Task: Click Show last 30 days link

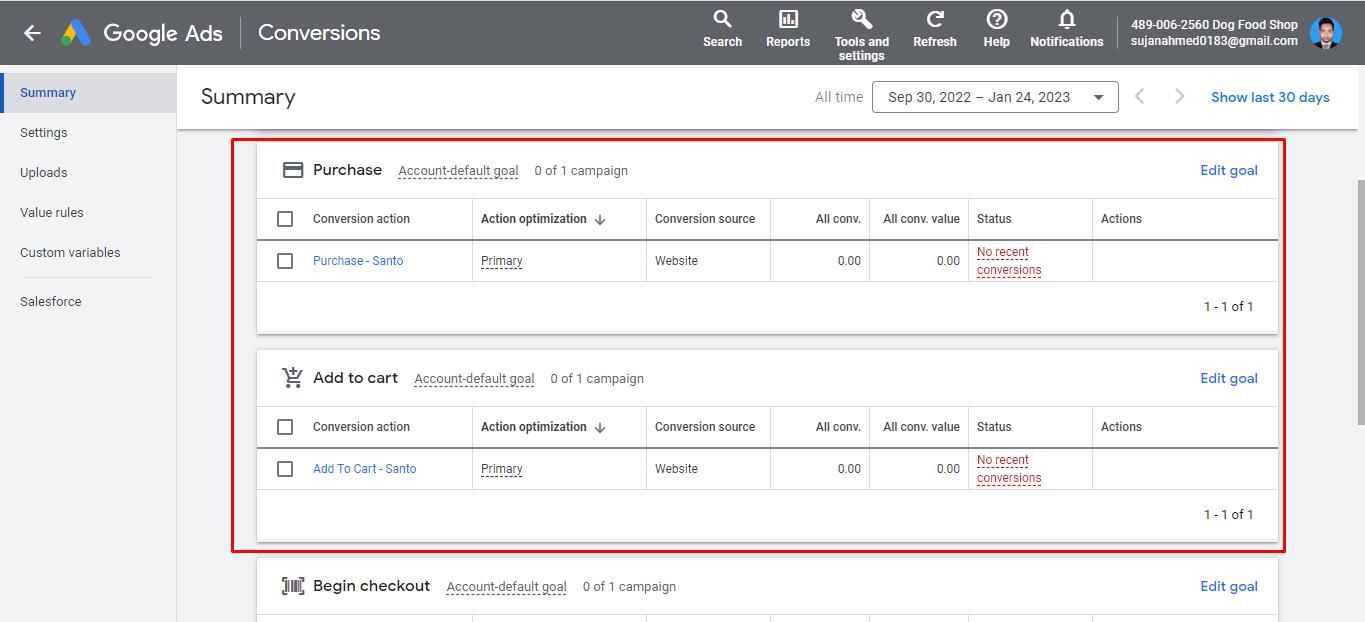Action: coord(1270,97)
